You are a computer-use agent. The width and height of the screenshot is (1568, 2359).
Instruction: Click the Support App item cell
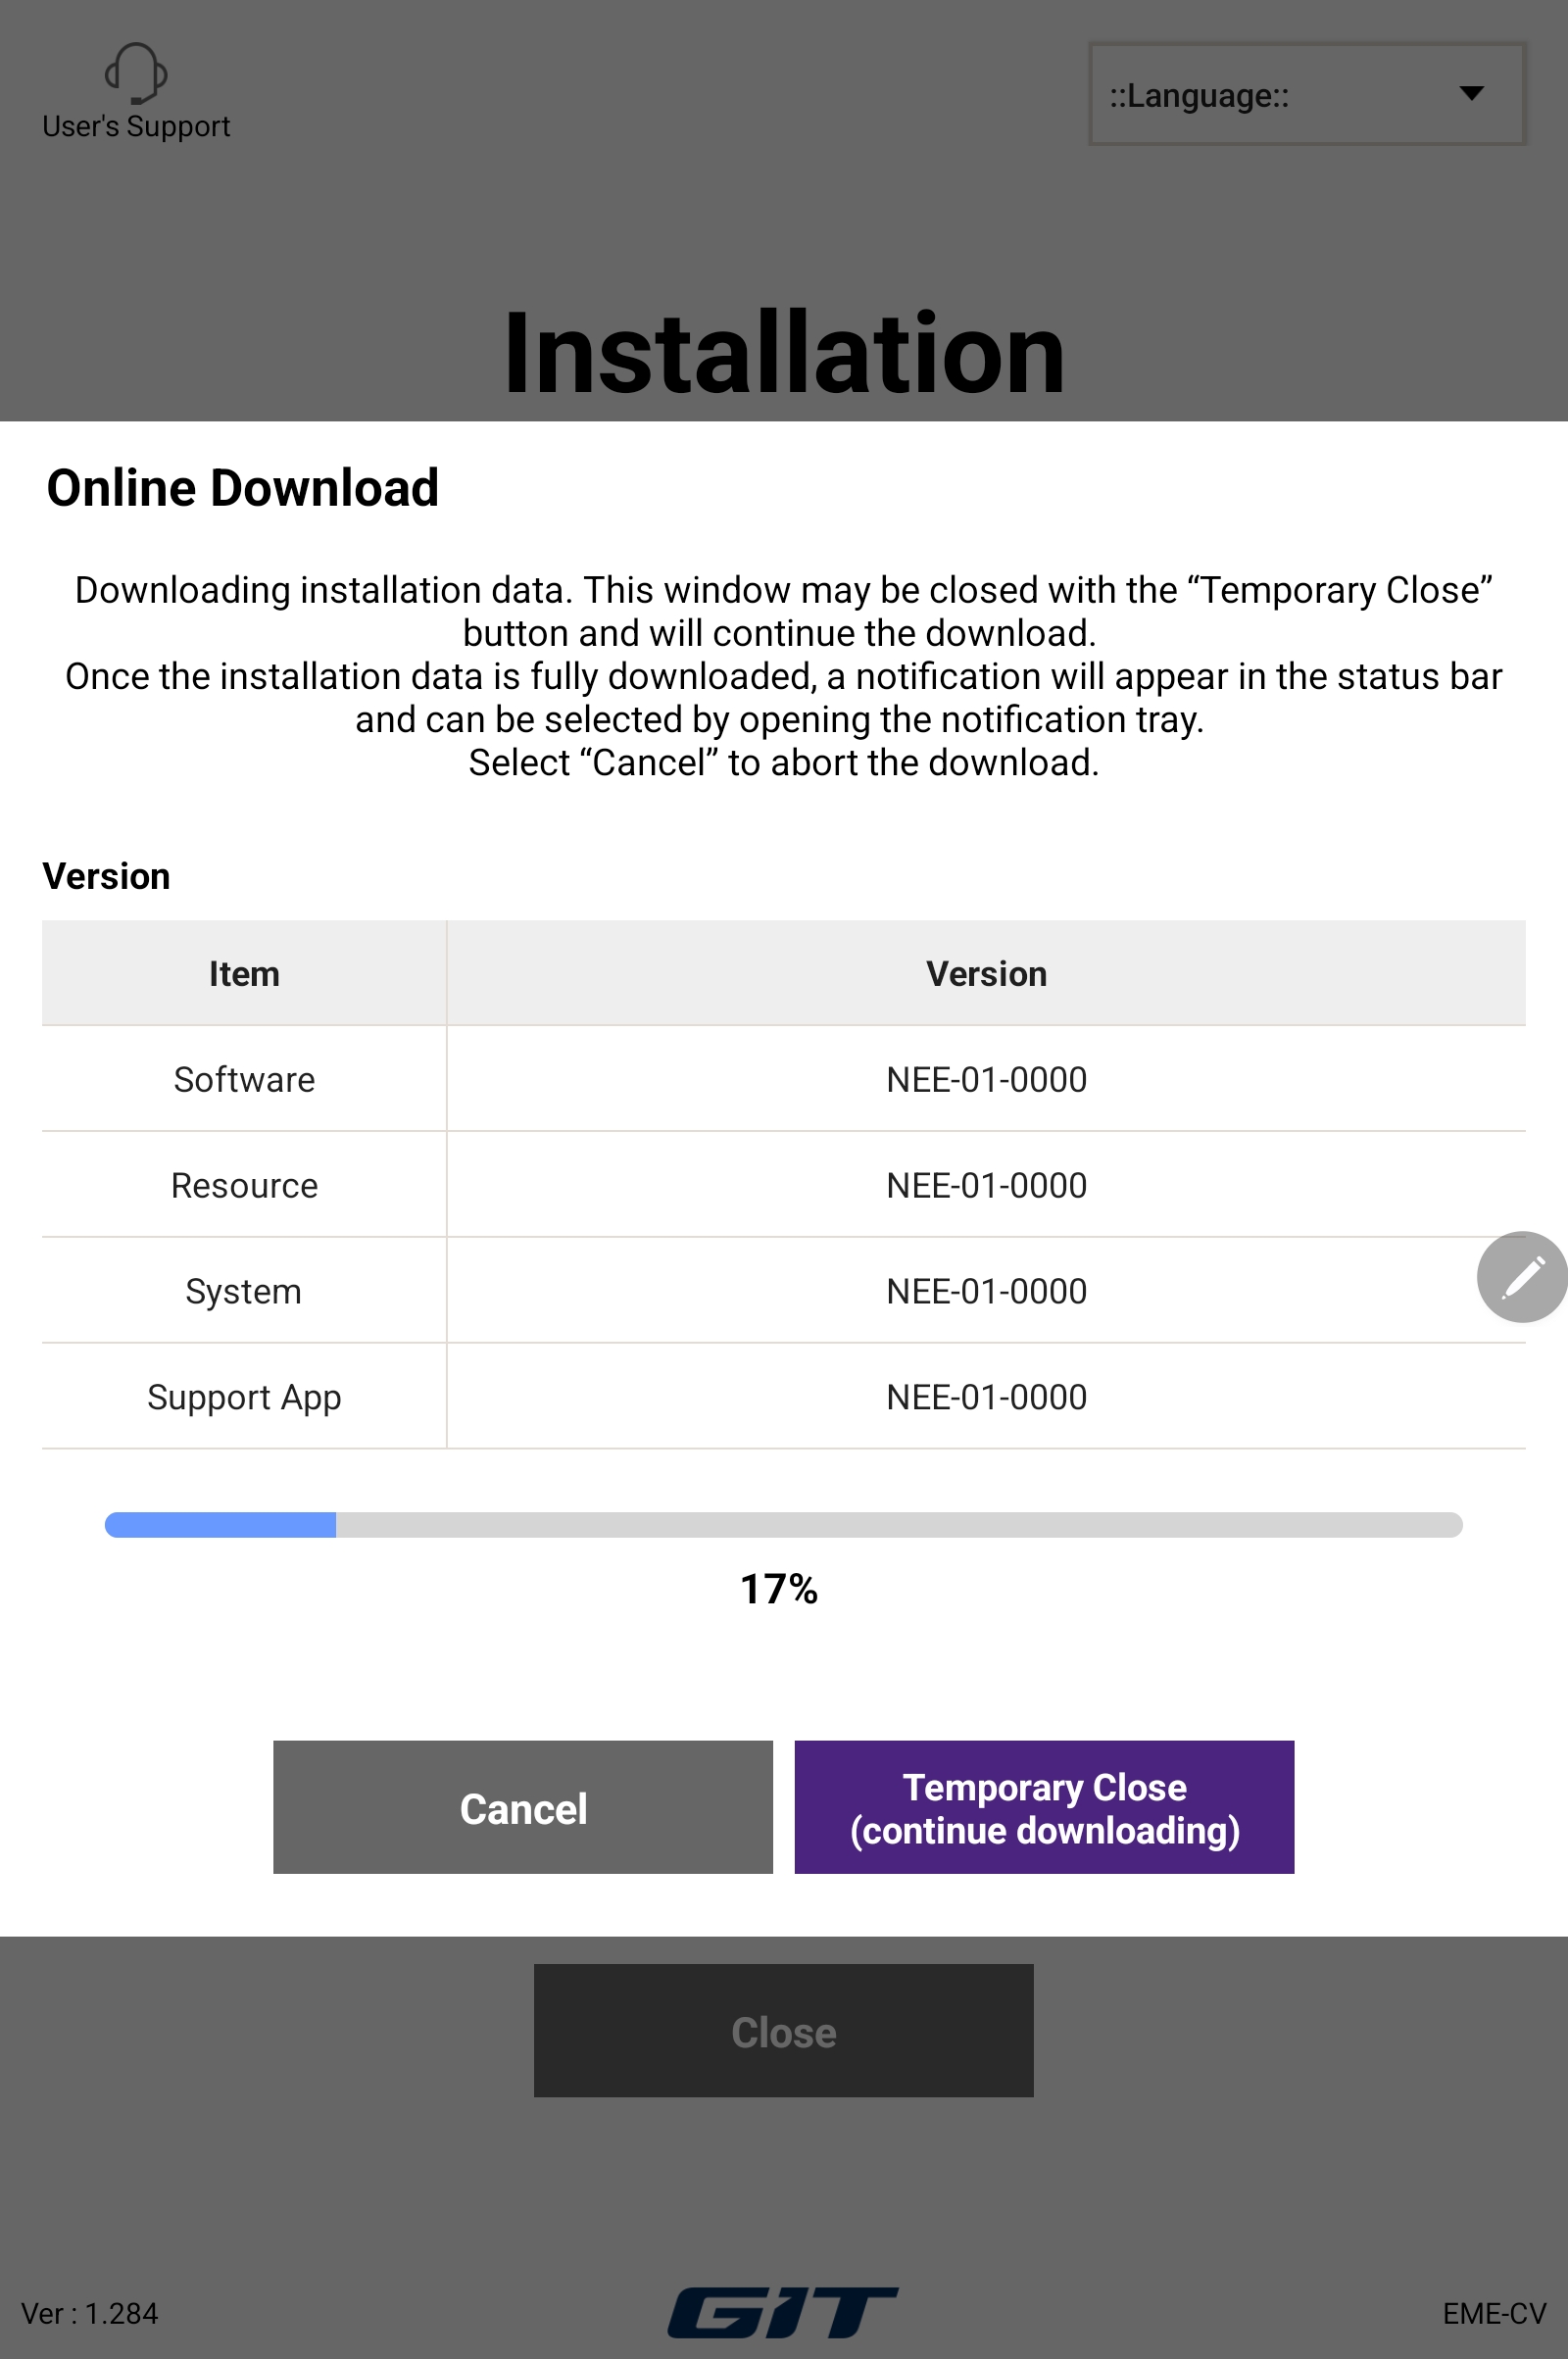[244, 1397]
